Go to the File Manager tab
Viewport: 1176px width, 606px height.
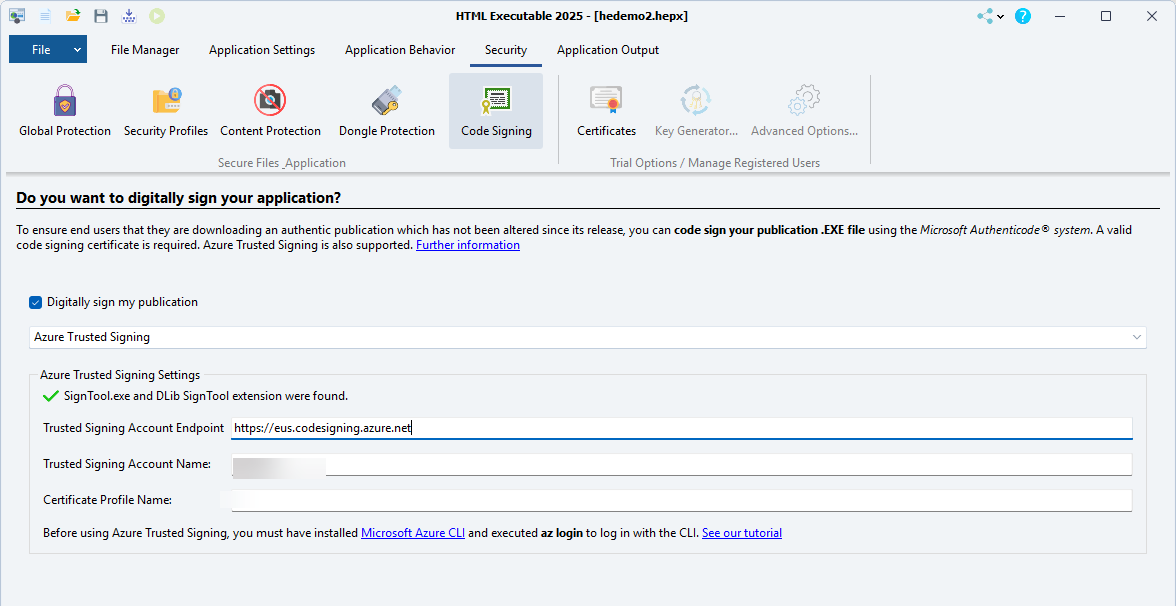[144, 49]
